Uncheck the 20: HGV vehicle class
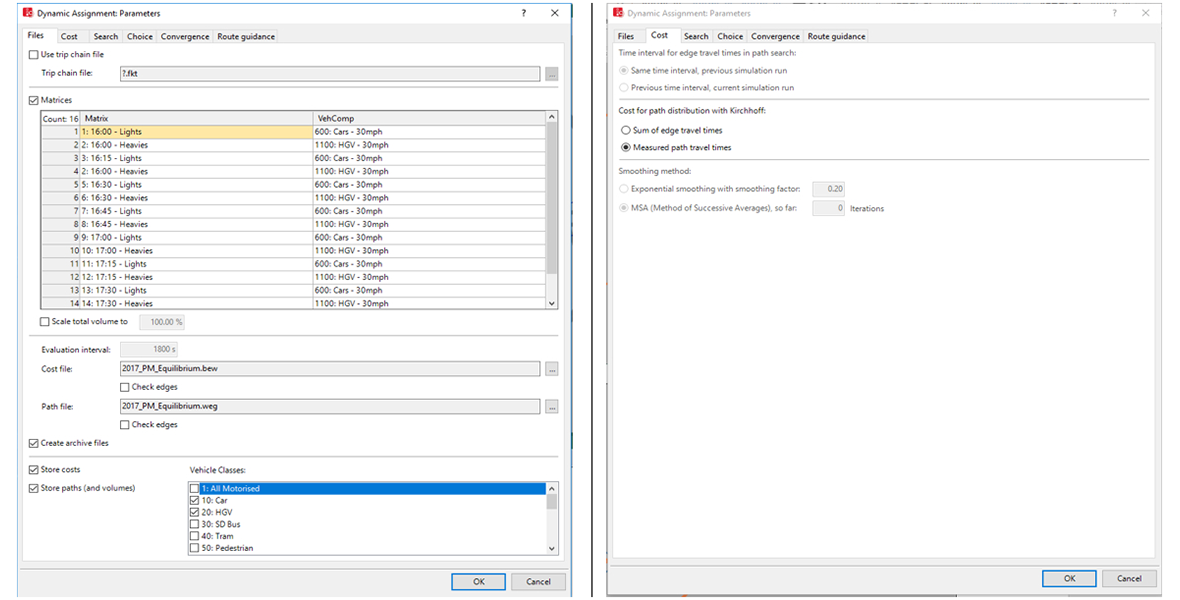 (195, 513)
